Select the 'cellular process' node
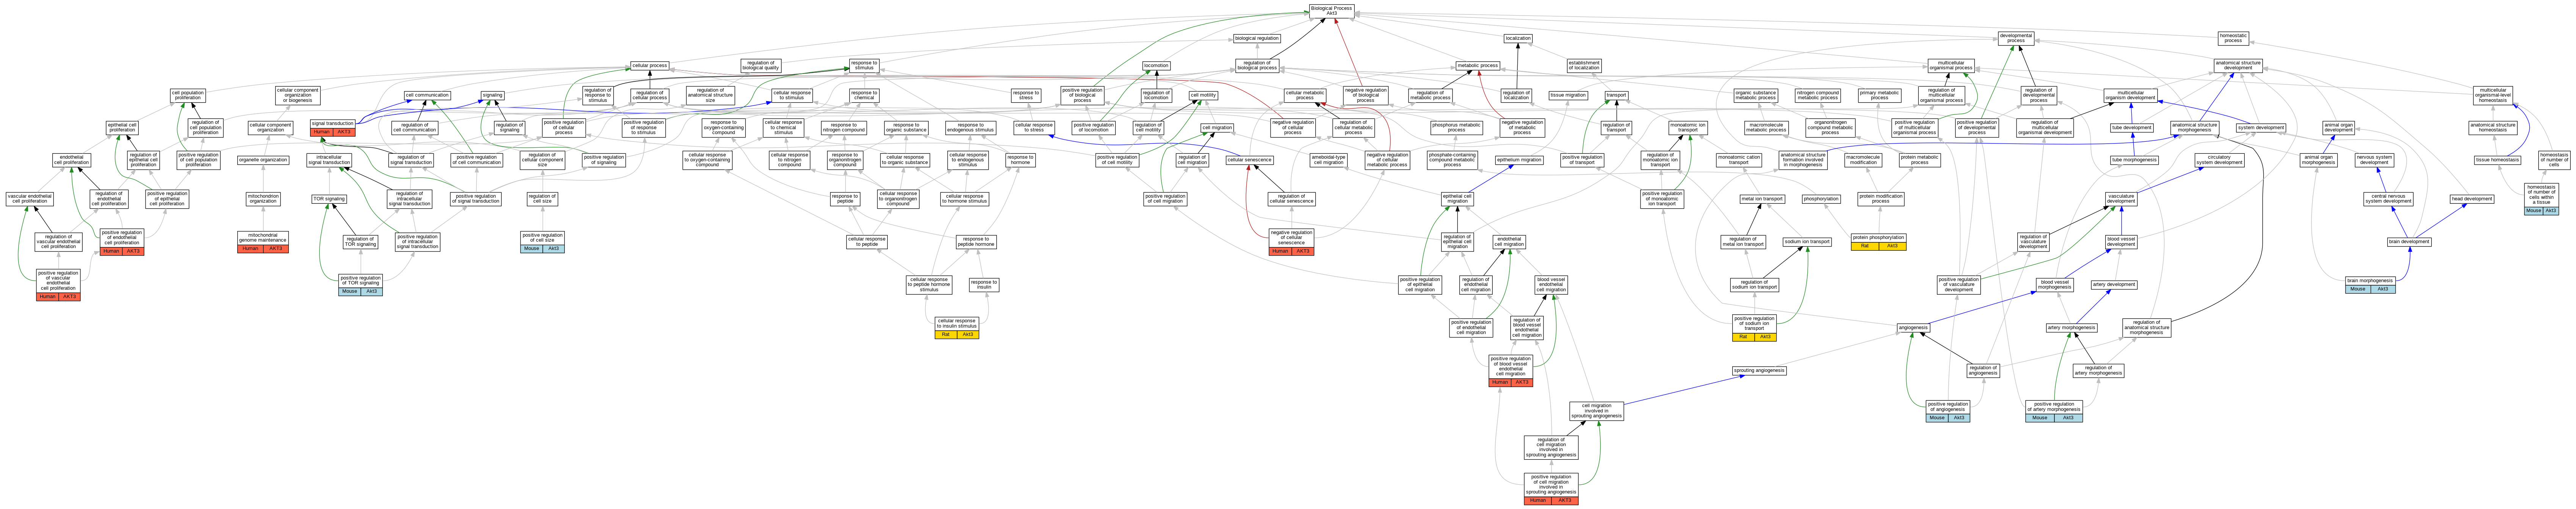 (x=650, y=66)
